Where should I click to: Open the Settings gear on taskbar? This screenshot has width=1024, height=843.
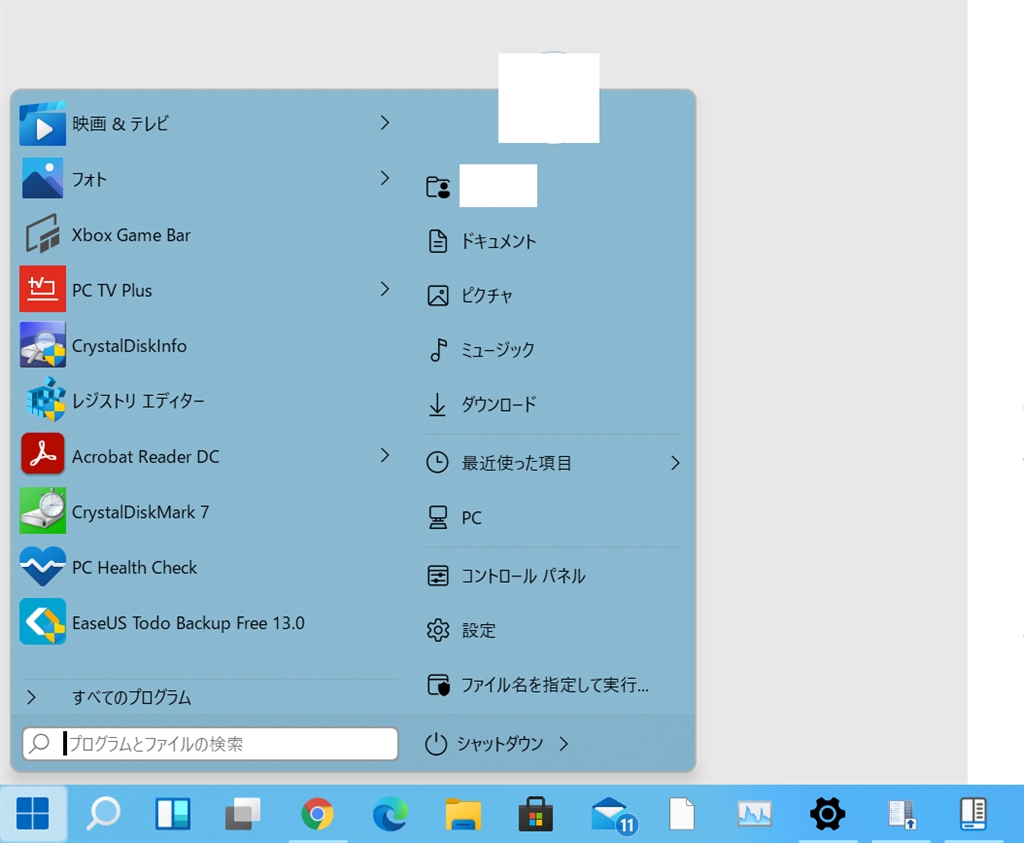[x=827, y=814]
